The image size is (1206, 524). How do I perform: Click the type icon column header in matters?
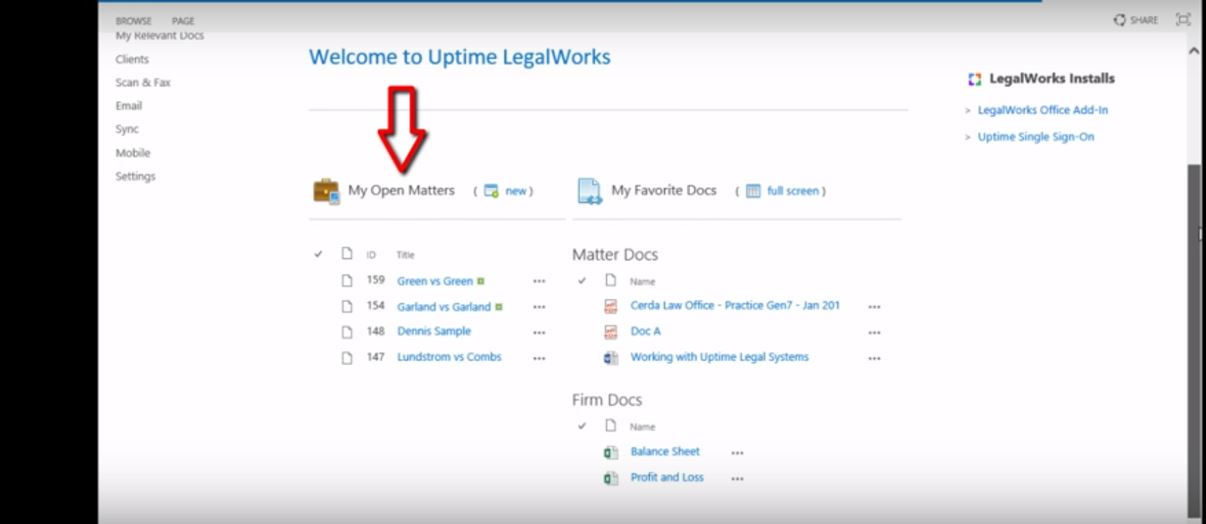(347, 254)
